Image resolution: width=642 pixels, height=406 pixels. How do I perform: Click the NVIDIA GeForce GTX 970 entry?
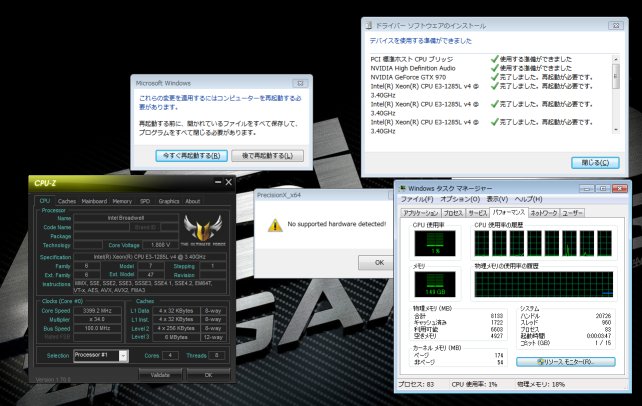pyautogui.click(x=408, y=77)
